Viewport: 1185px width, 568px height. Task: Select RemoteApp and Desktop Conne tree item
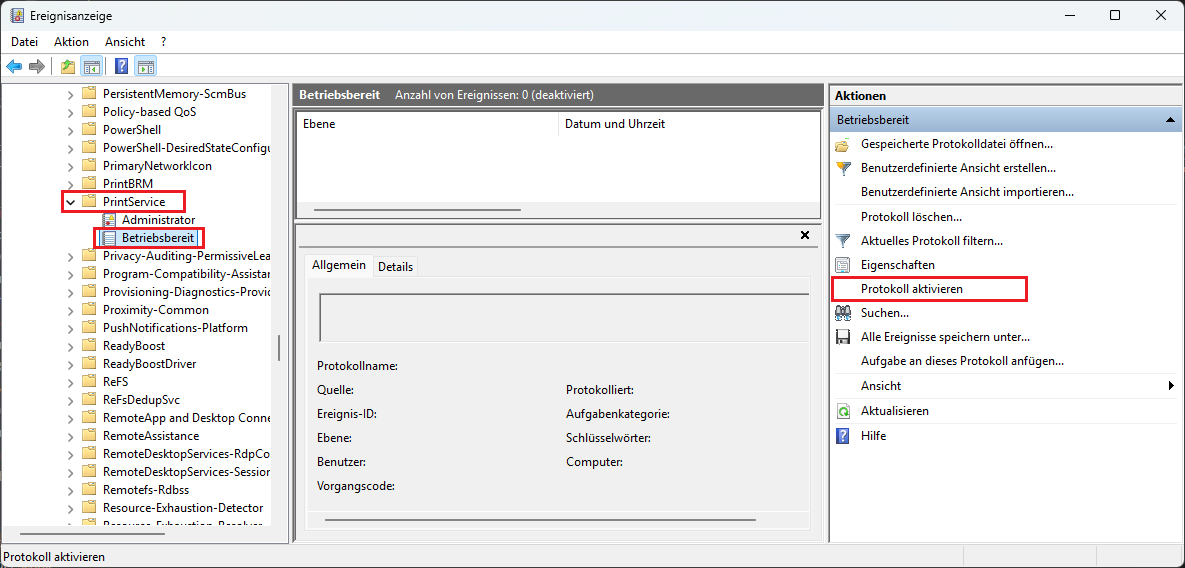coord(186,418)
